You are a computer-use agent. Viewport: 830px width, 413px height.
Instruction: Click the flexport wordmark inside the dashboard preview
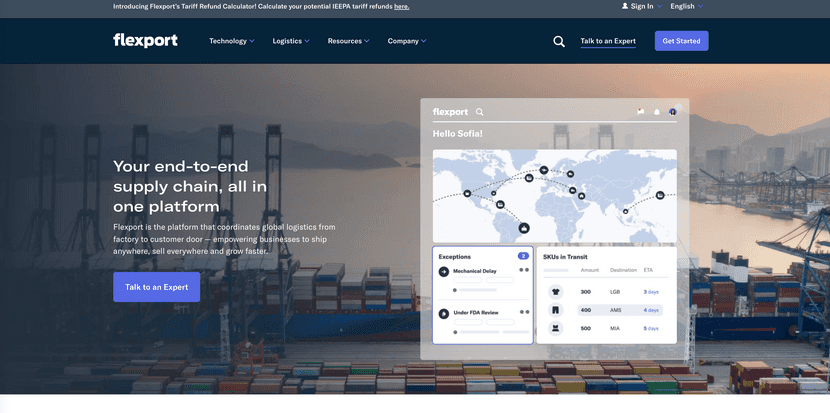(x=450, y=112)
